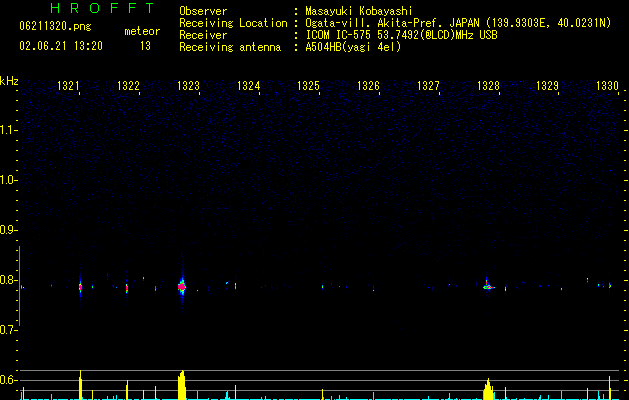This screenshot has height=400, width=629.
Task: Click the 1322 time axis marker
Action: coord(128,86)
